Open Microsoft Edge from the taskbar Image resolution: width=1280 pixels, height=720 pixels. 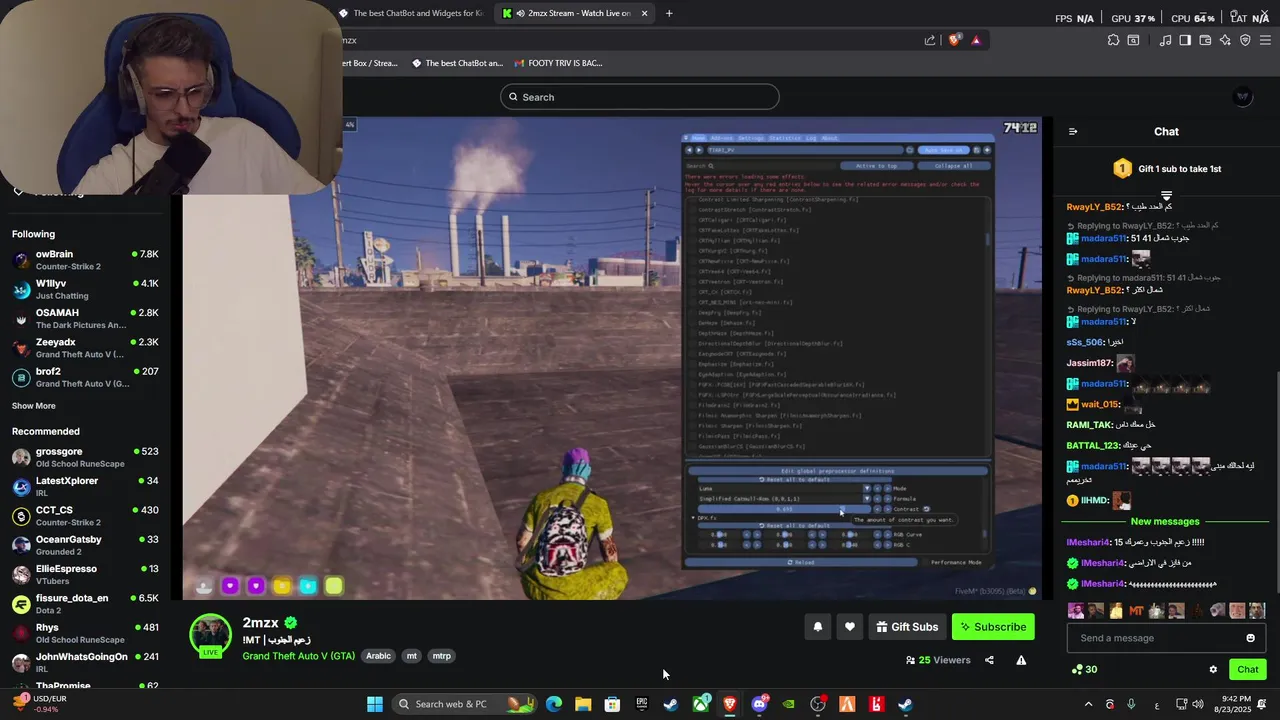pos(554,704)
